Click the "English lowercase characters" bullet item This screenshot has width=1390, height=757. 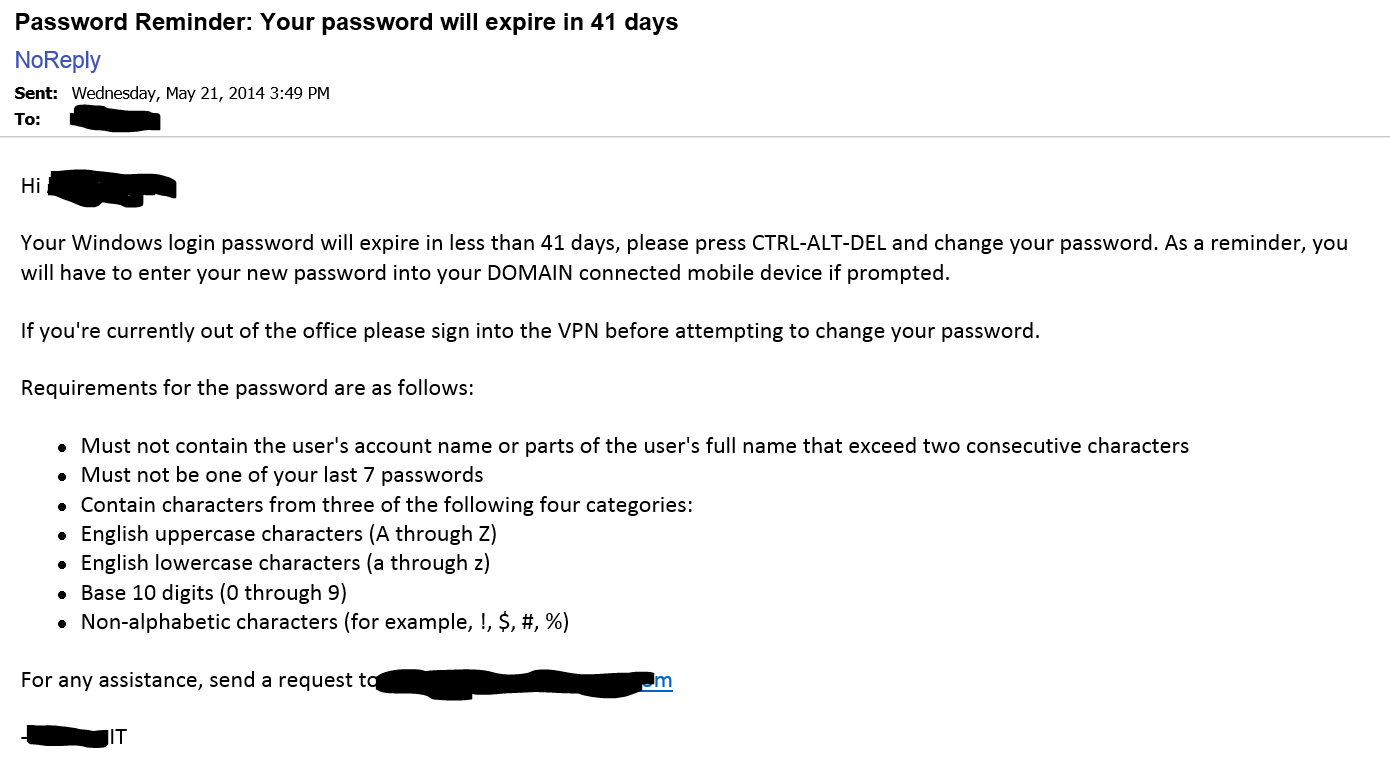point(285,563)
